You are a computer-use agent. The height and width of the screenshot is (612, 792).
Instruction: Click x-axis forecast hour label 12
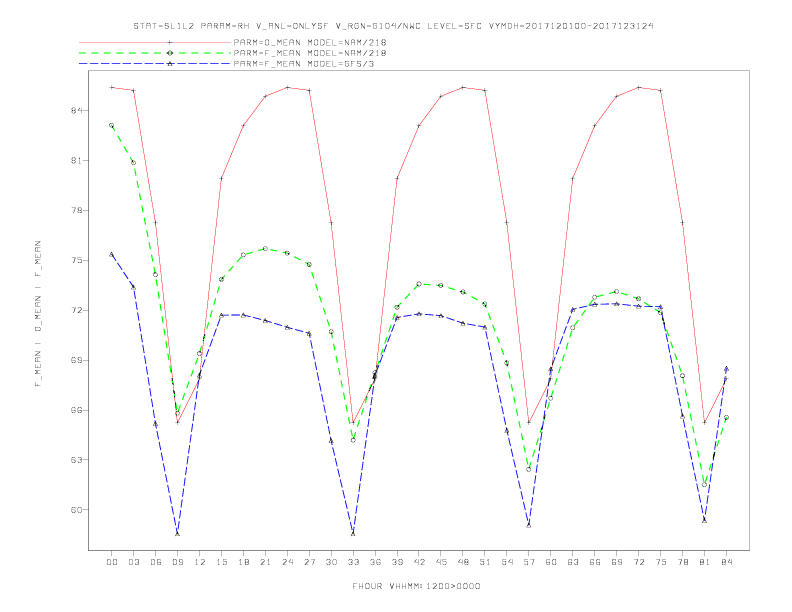(200, 562)
